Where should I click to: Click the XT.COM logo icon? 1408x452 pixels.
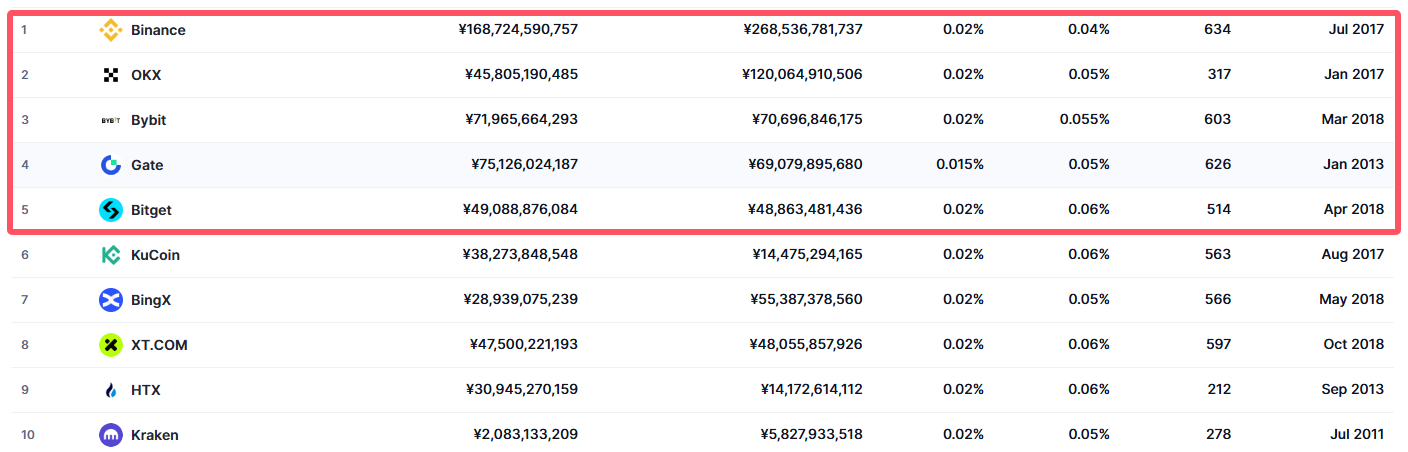pos(111,345)
